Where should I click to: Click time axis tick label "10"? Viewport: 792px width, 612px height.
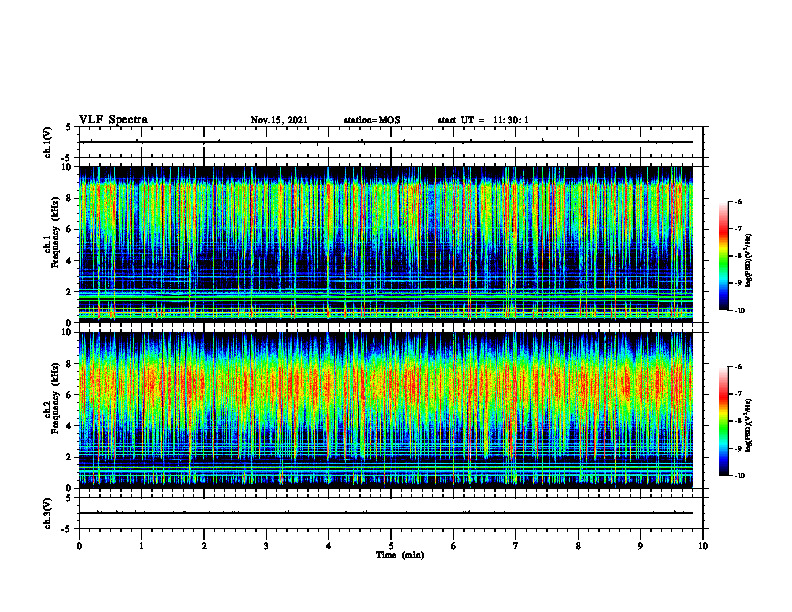point(703,546)
